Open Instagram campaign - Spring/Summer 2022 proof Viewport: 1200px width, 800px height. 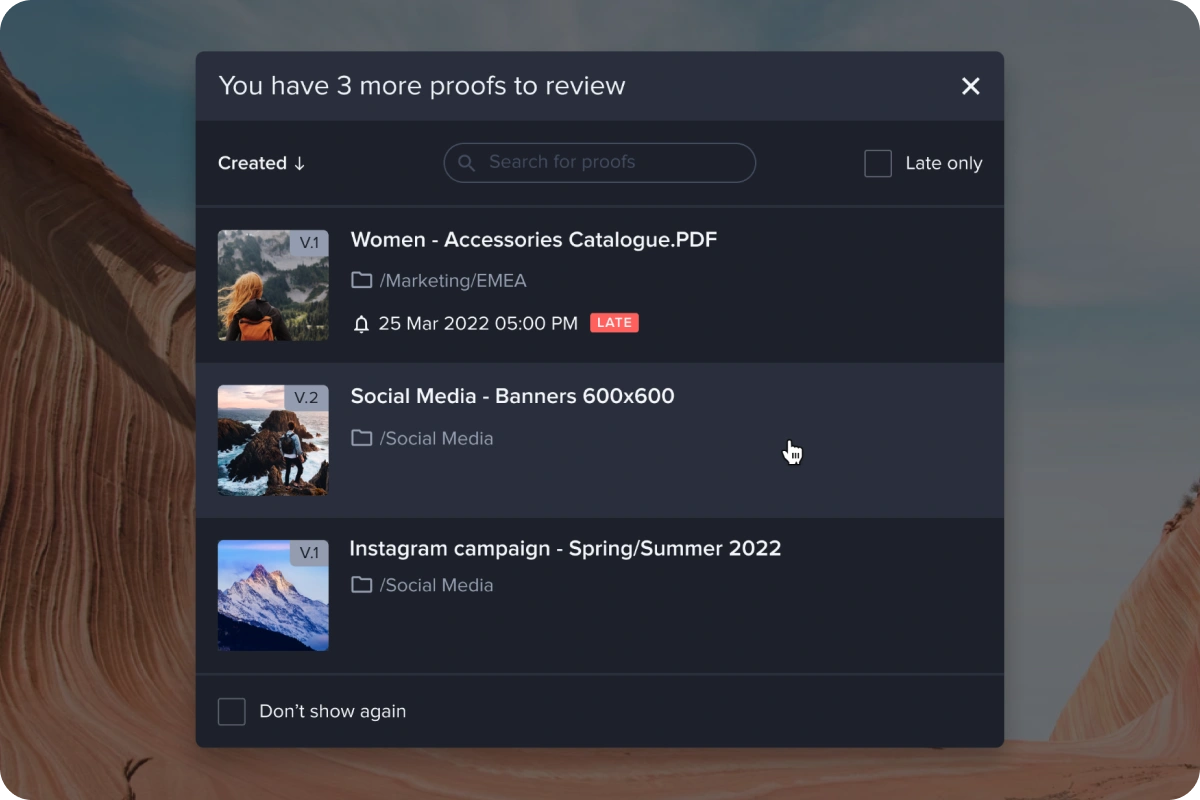point(564,549)
